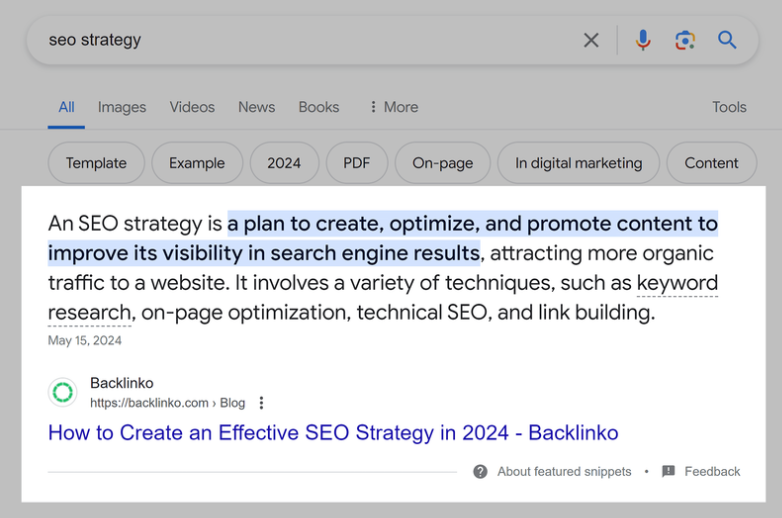Apply the Template filter chip
The width and height of the screenshot is (782, 518).
pos(96,163)
